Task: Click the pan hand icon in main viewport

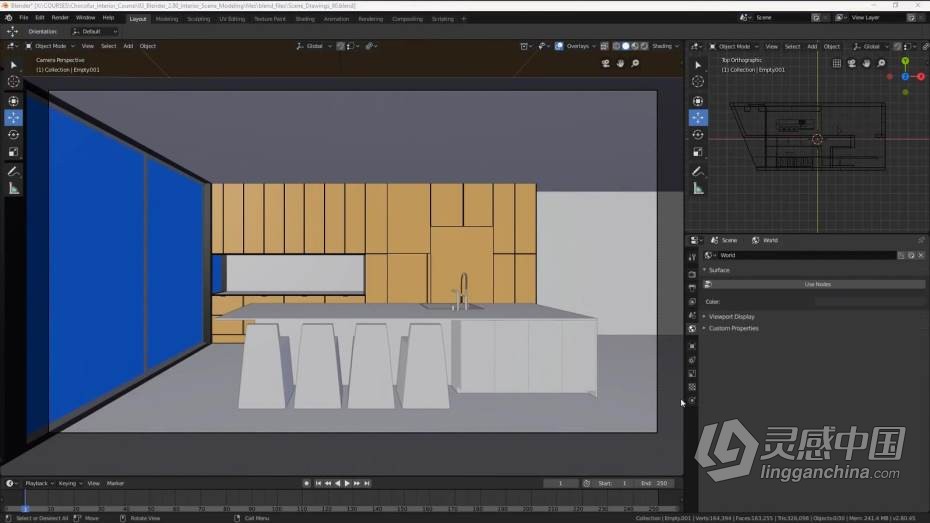Action: click(620, 63)
